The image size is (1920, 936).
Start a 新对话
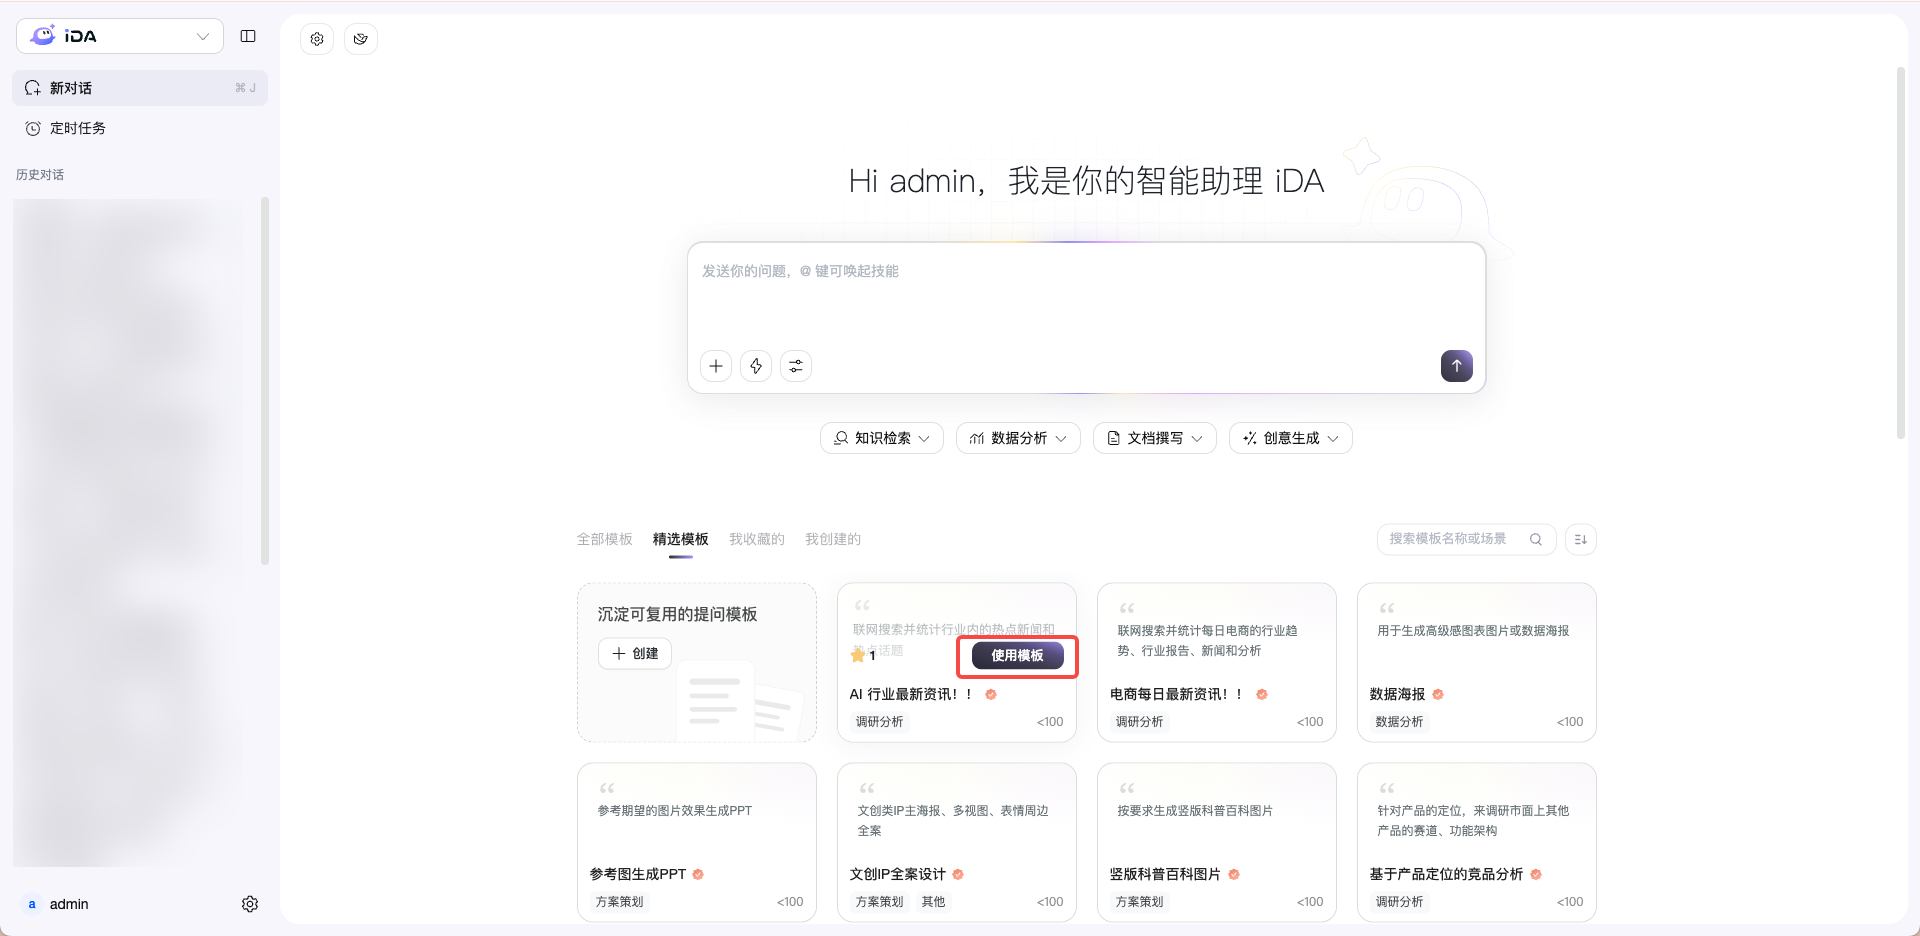click(x=140, y=88)
